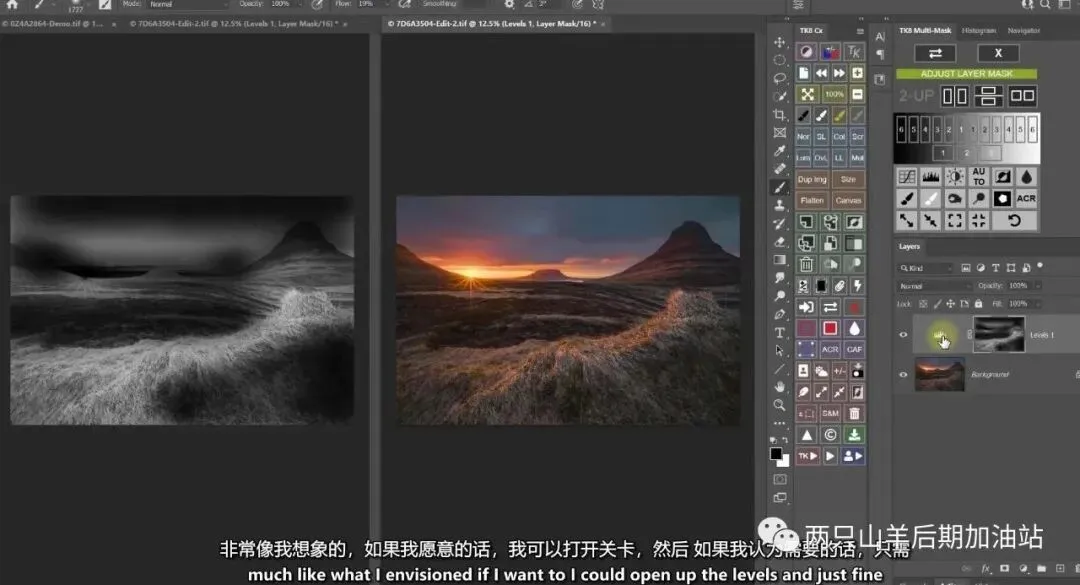
Task: Switch to the Navigator tab
Action: tap(1024, 30)
